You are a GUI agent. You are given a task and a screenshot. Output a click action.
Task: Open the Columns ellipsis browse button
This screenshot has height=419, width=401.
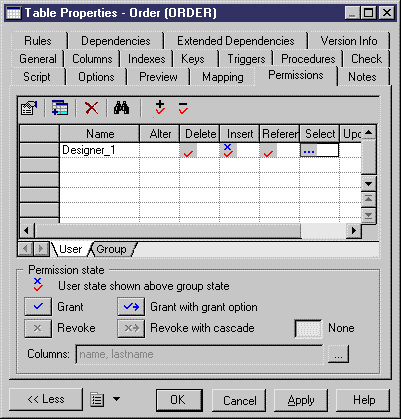[339, 354]
